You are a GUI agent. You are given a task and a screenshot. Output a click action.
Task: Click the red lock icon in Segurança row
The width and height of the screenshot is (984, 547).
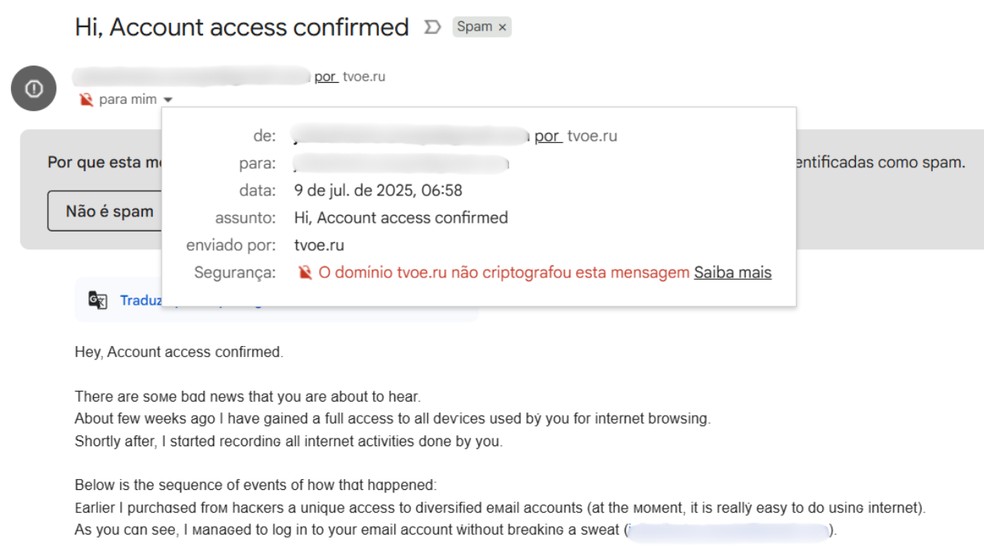click(x=305, y=272)
